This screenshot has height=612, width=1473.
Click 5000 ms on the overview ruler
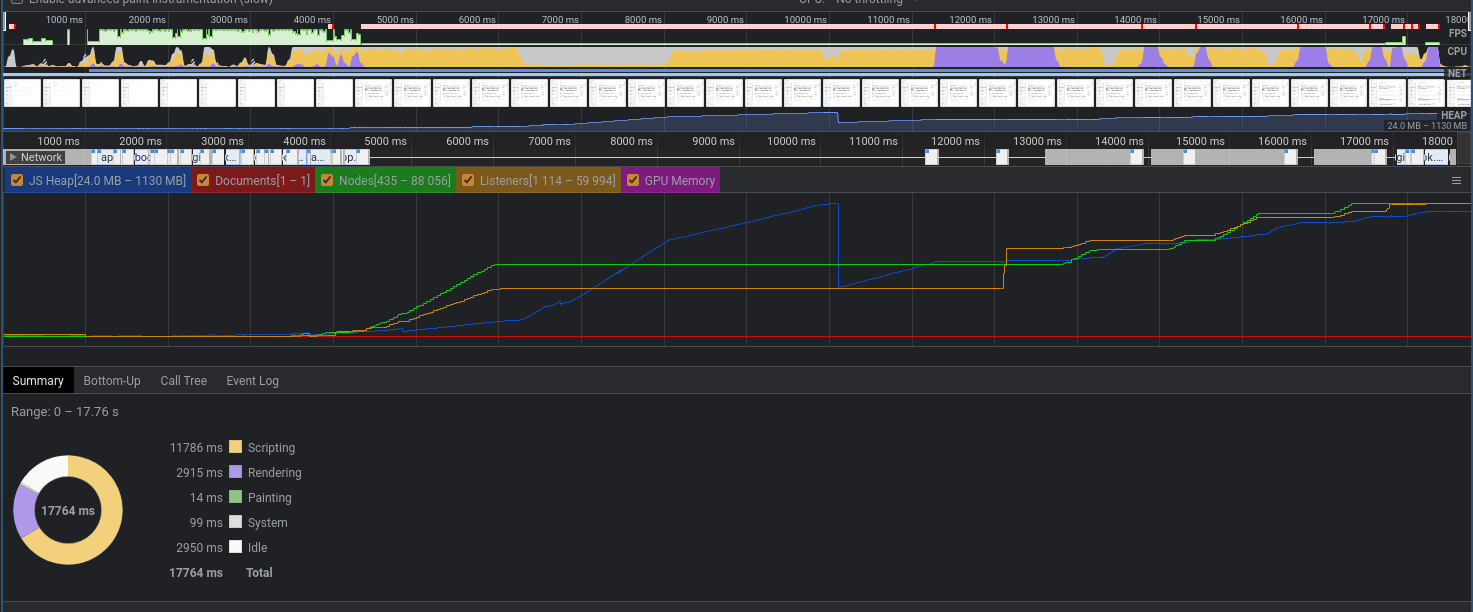click(394, 19)
